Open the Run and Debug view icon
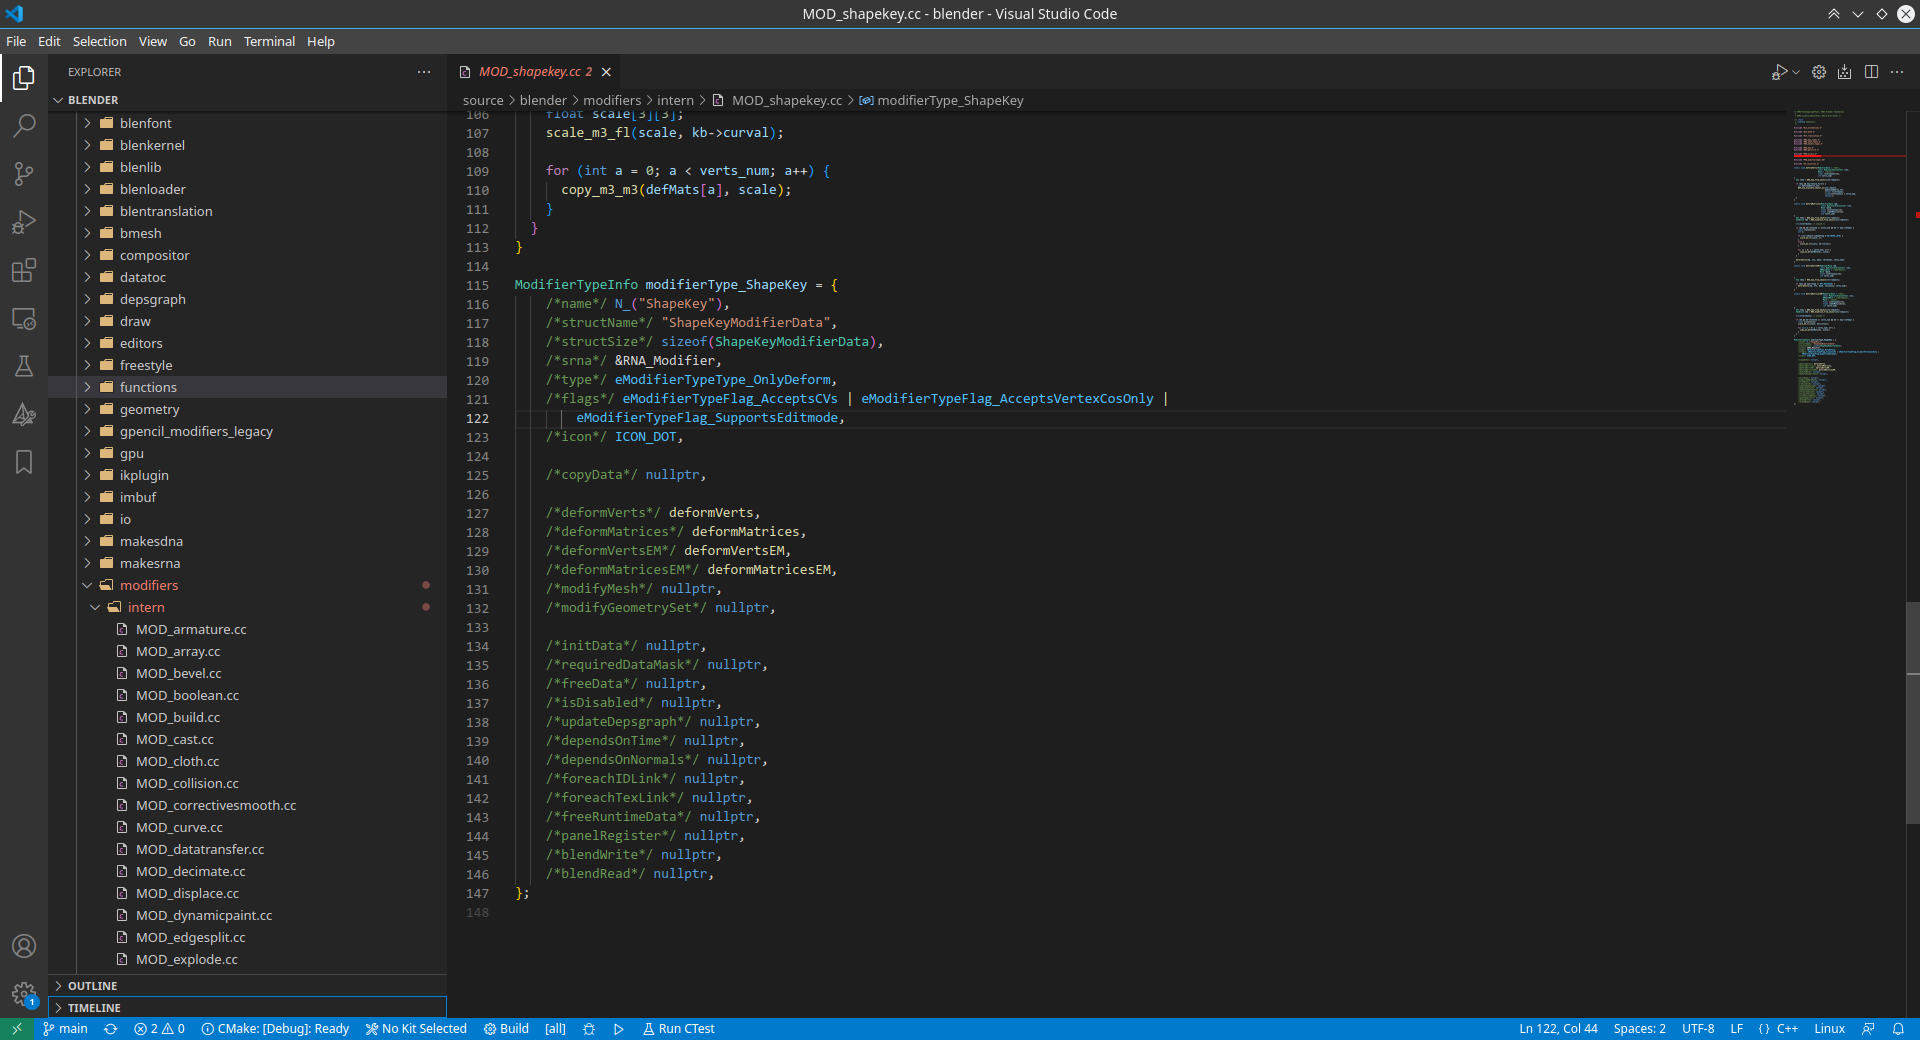Image resolution: width=1920 pixels, height=1040 pixels. [24, 222]
